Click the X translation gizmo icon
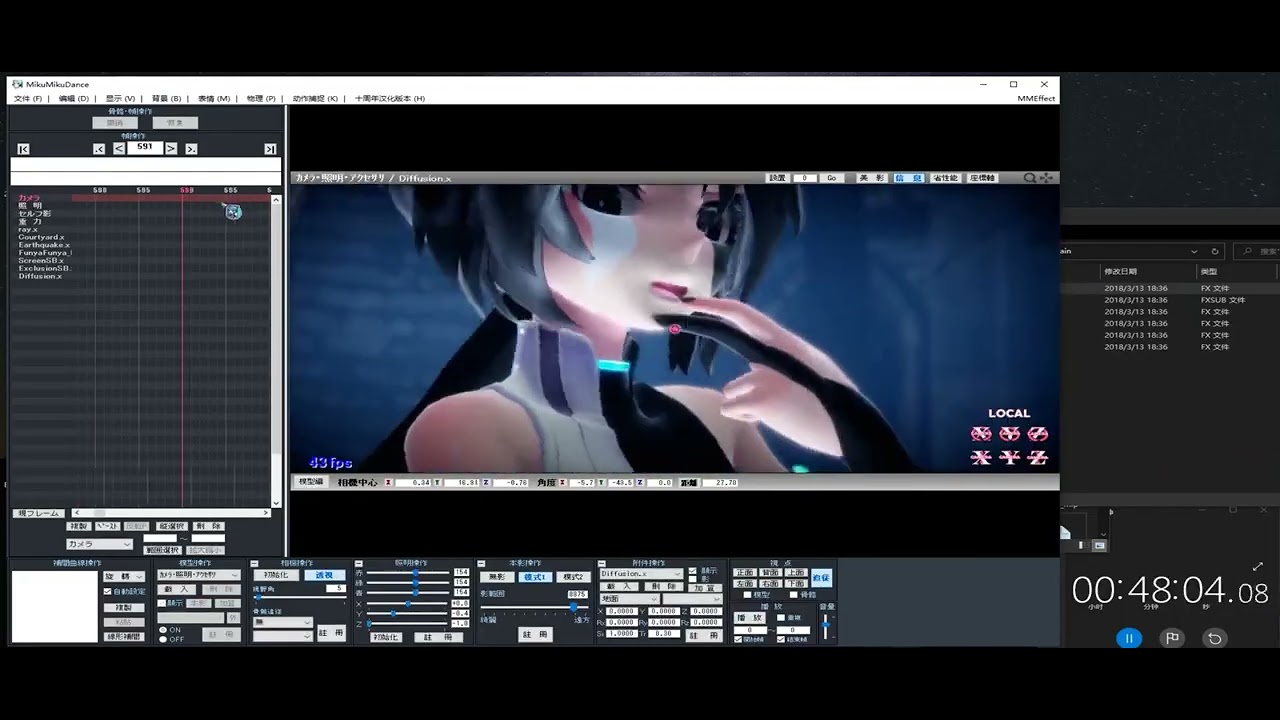The height and width of the screenshot is (720, 1280). click(981, 458)
